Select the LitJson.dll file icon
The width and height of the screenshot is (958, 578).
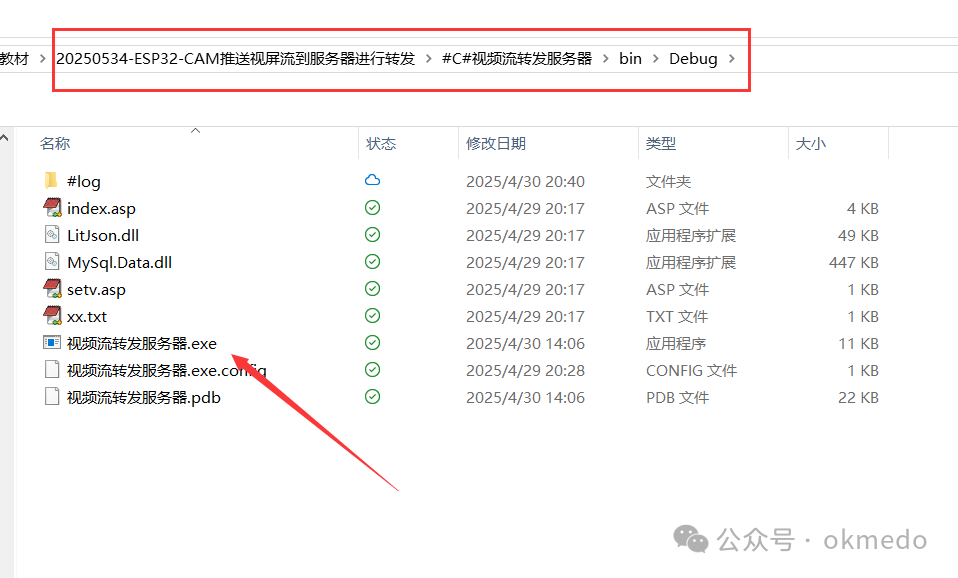(x=52, y=235)
